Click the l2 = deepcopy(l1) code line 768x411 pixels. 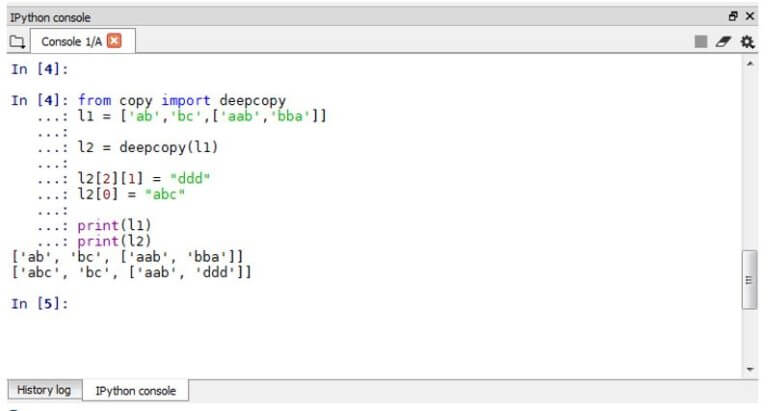point(148,147)
